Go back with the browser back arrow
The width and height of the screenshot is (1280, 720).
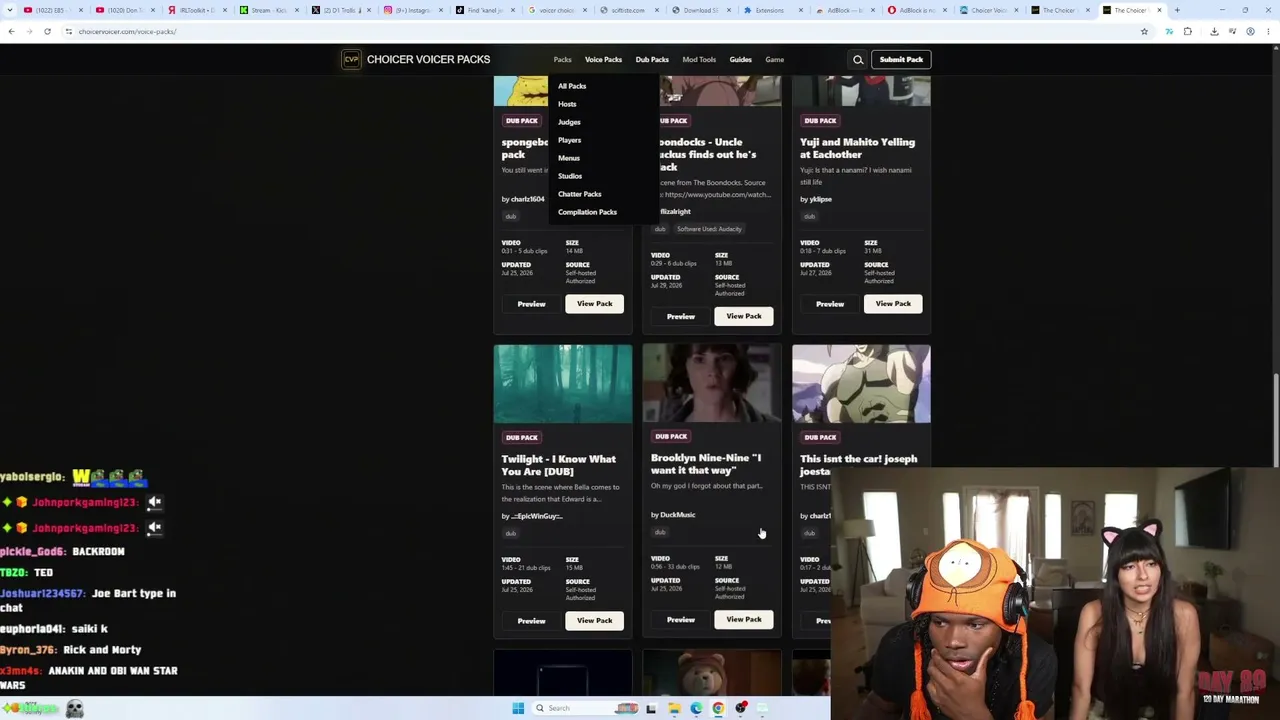click(11, 32)
